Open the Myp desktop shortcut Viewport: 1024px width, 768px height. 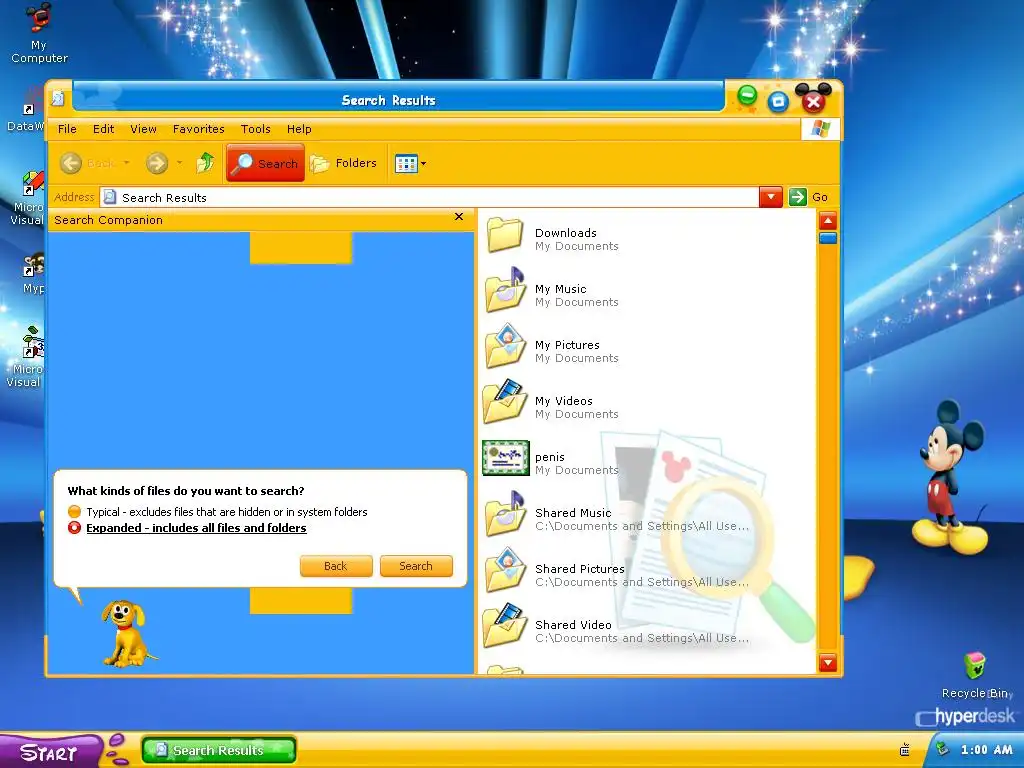pyautogui.click(x=33, y=274)
